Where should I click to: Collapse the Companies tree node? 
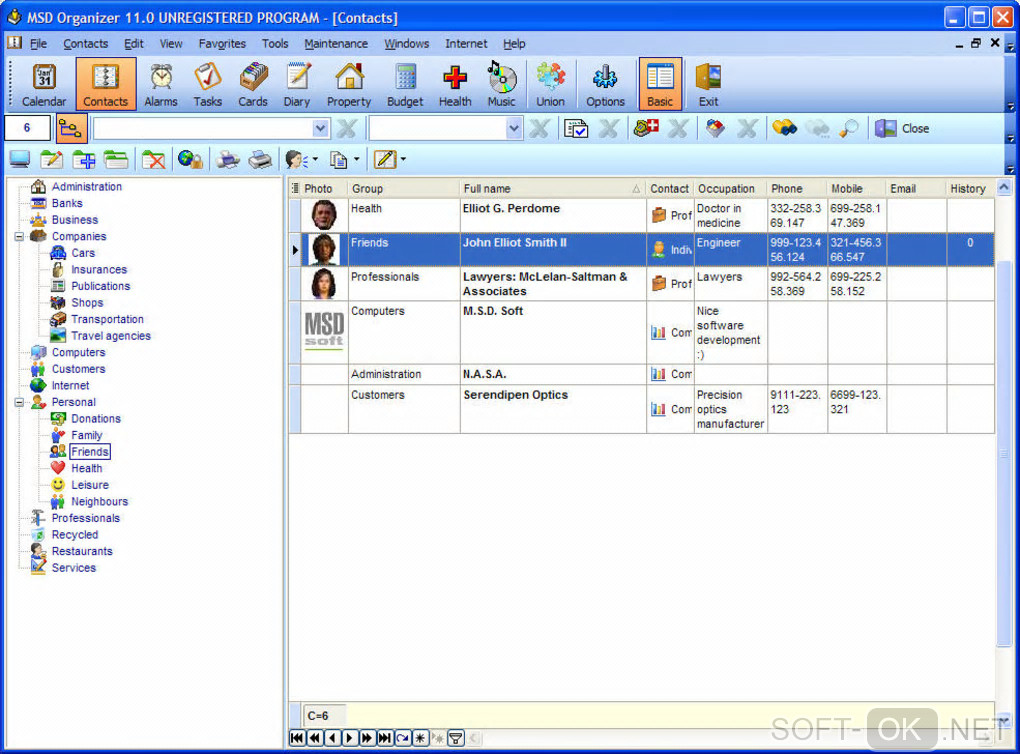(x=20, y=236)
